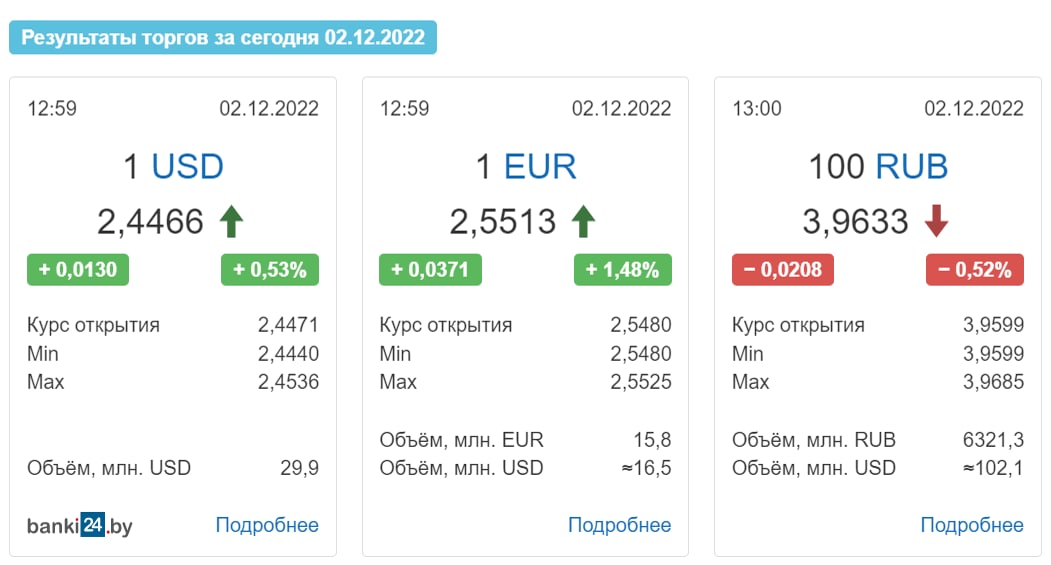Click the green up arrow beside EUR rate
Screen dimensions: 1051x565
tap(583, 221)
